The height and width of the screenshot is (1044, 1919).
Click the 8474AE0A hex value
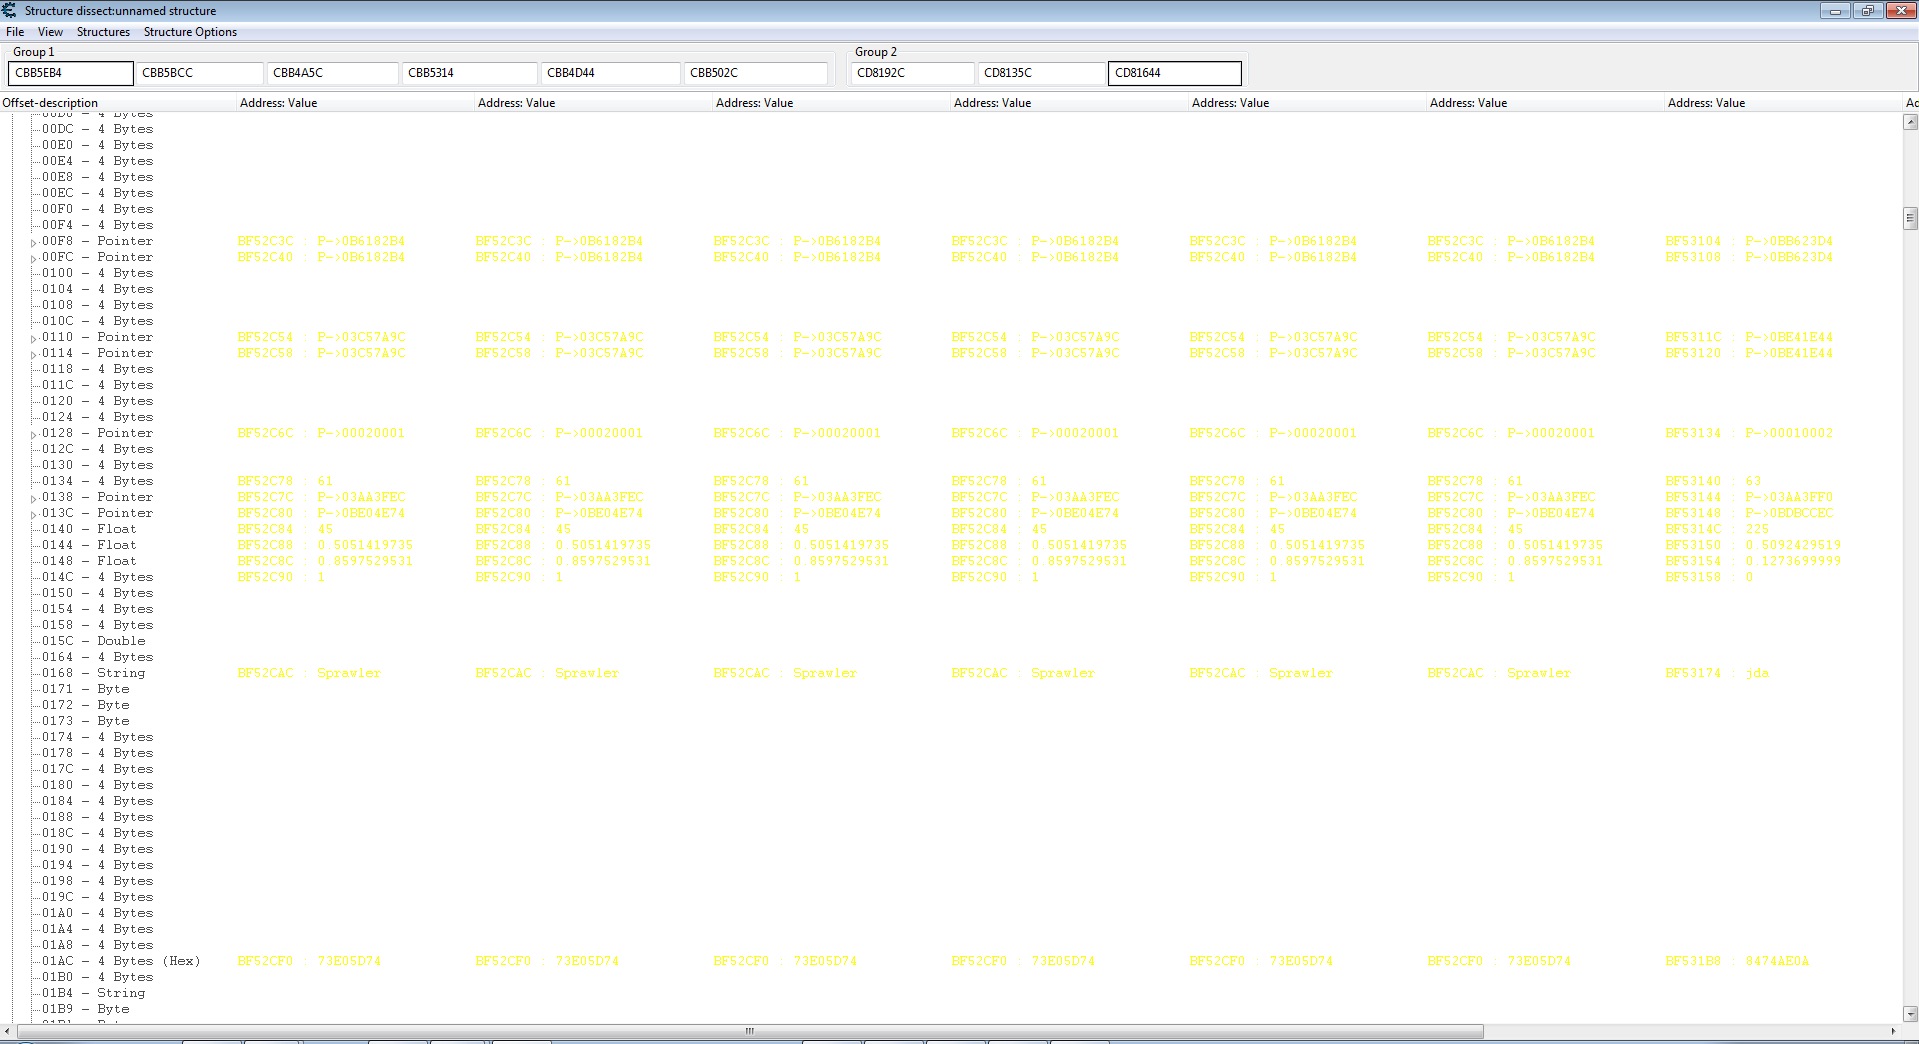(x=1777, y=961)
